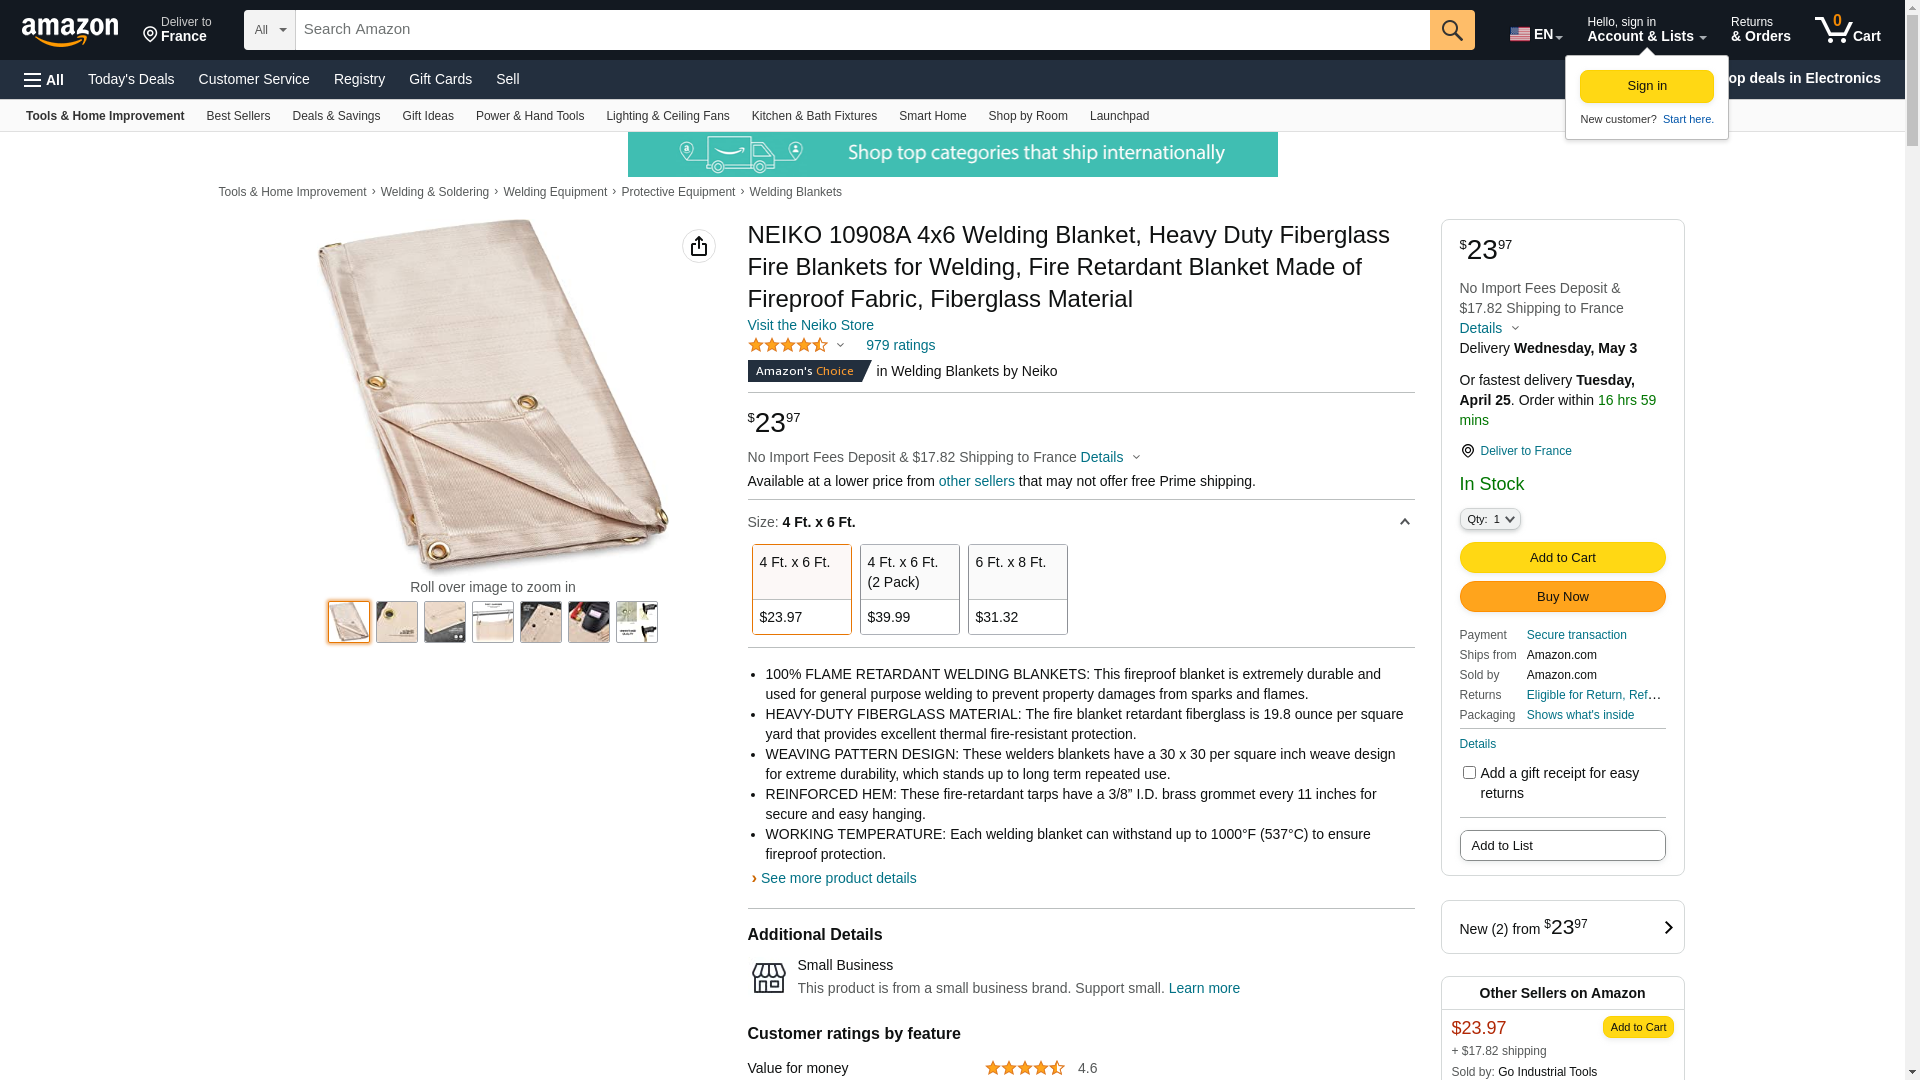Open the search category All dropdown

(x=269, y=30)
